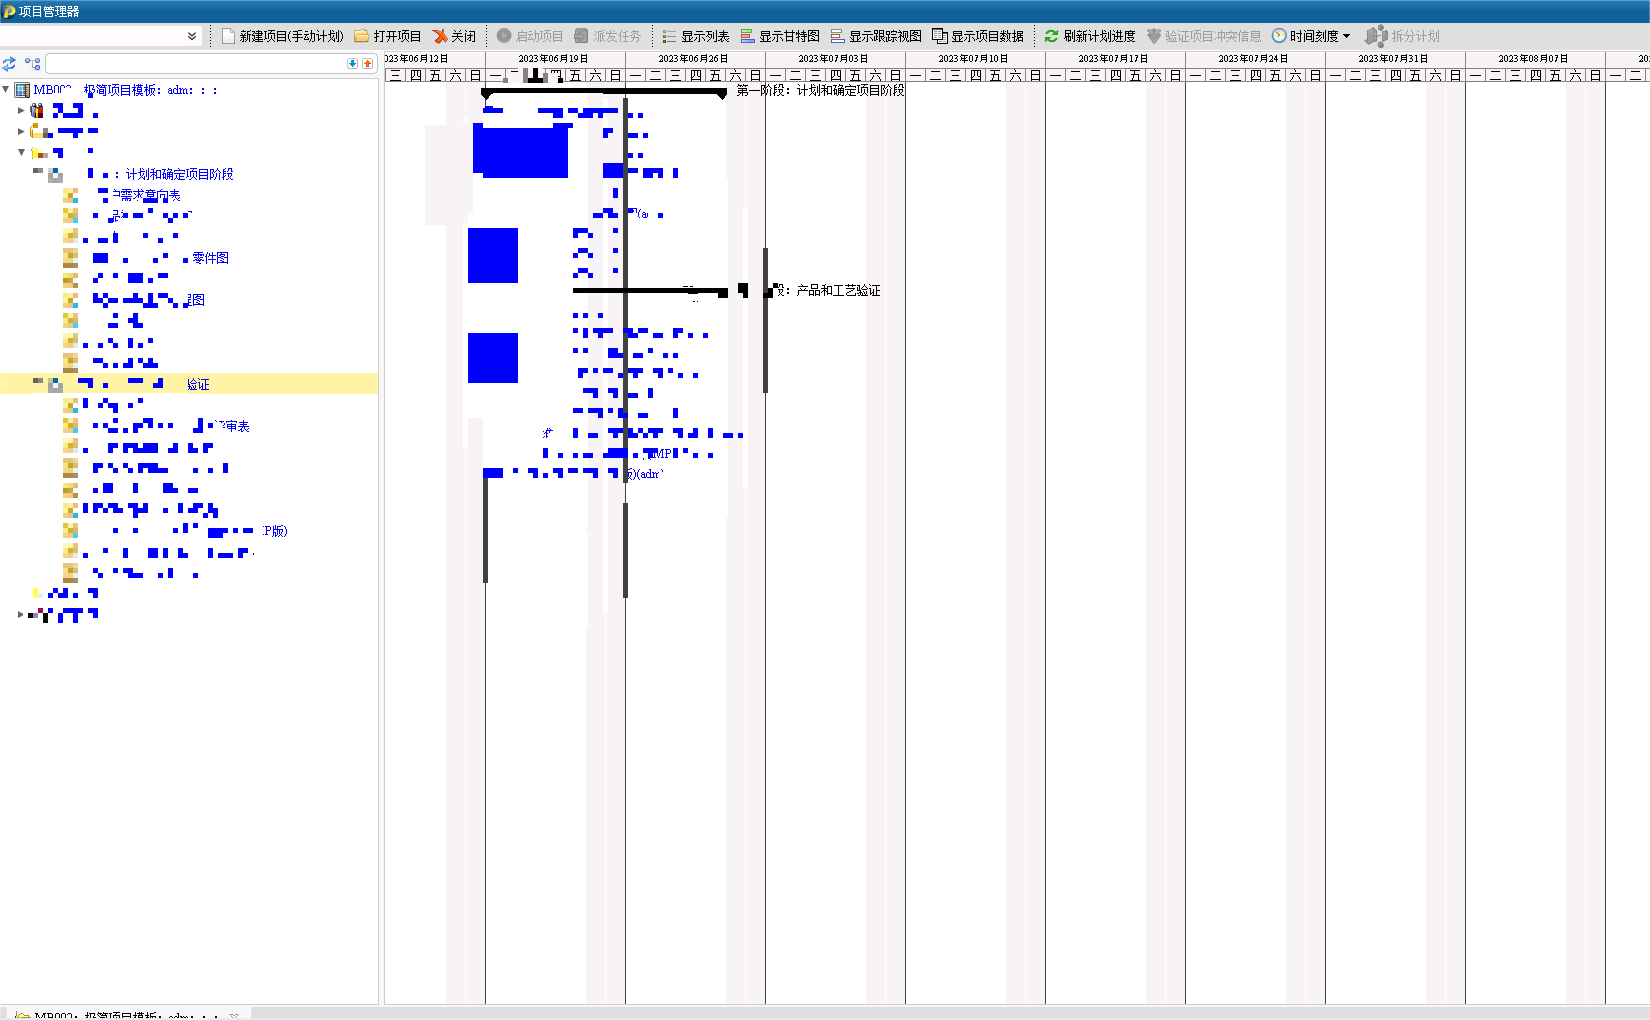
Task: Select the highlighted 验证 phase row
Action: [197, 384]
